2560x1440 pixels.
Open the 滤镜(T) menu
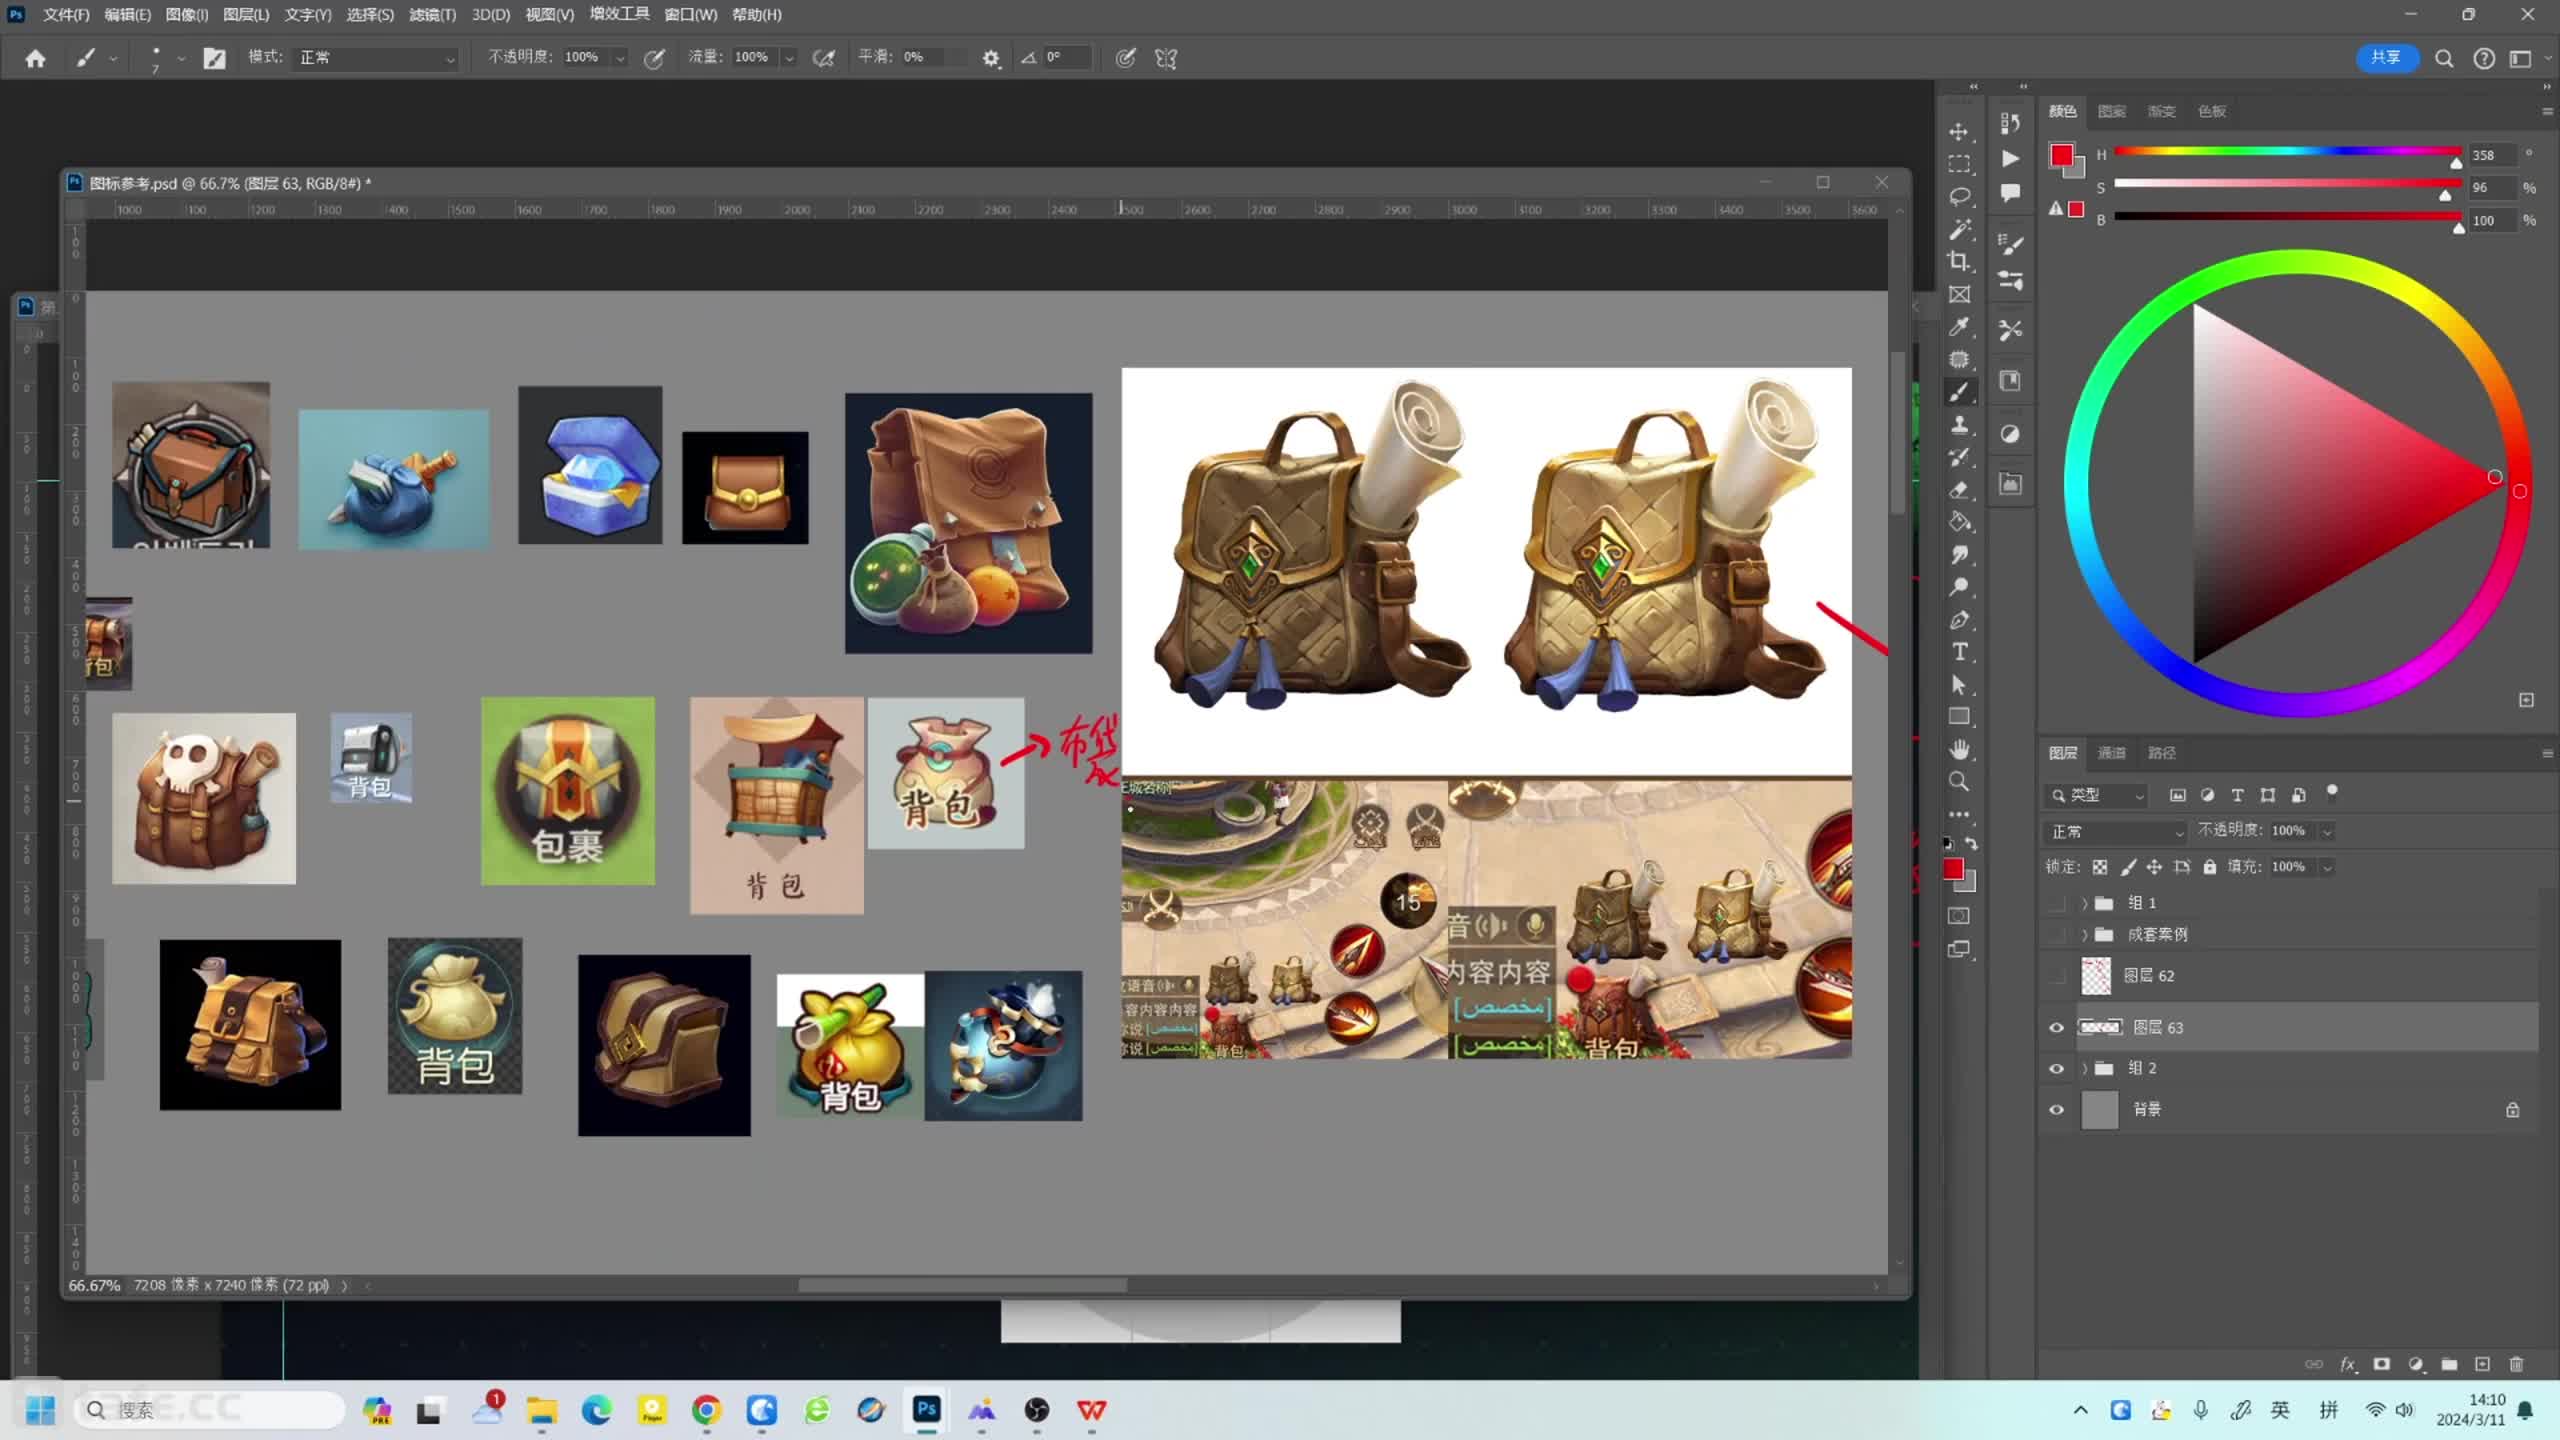[x=432, y=15]
